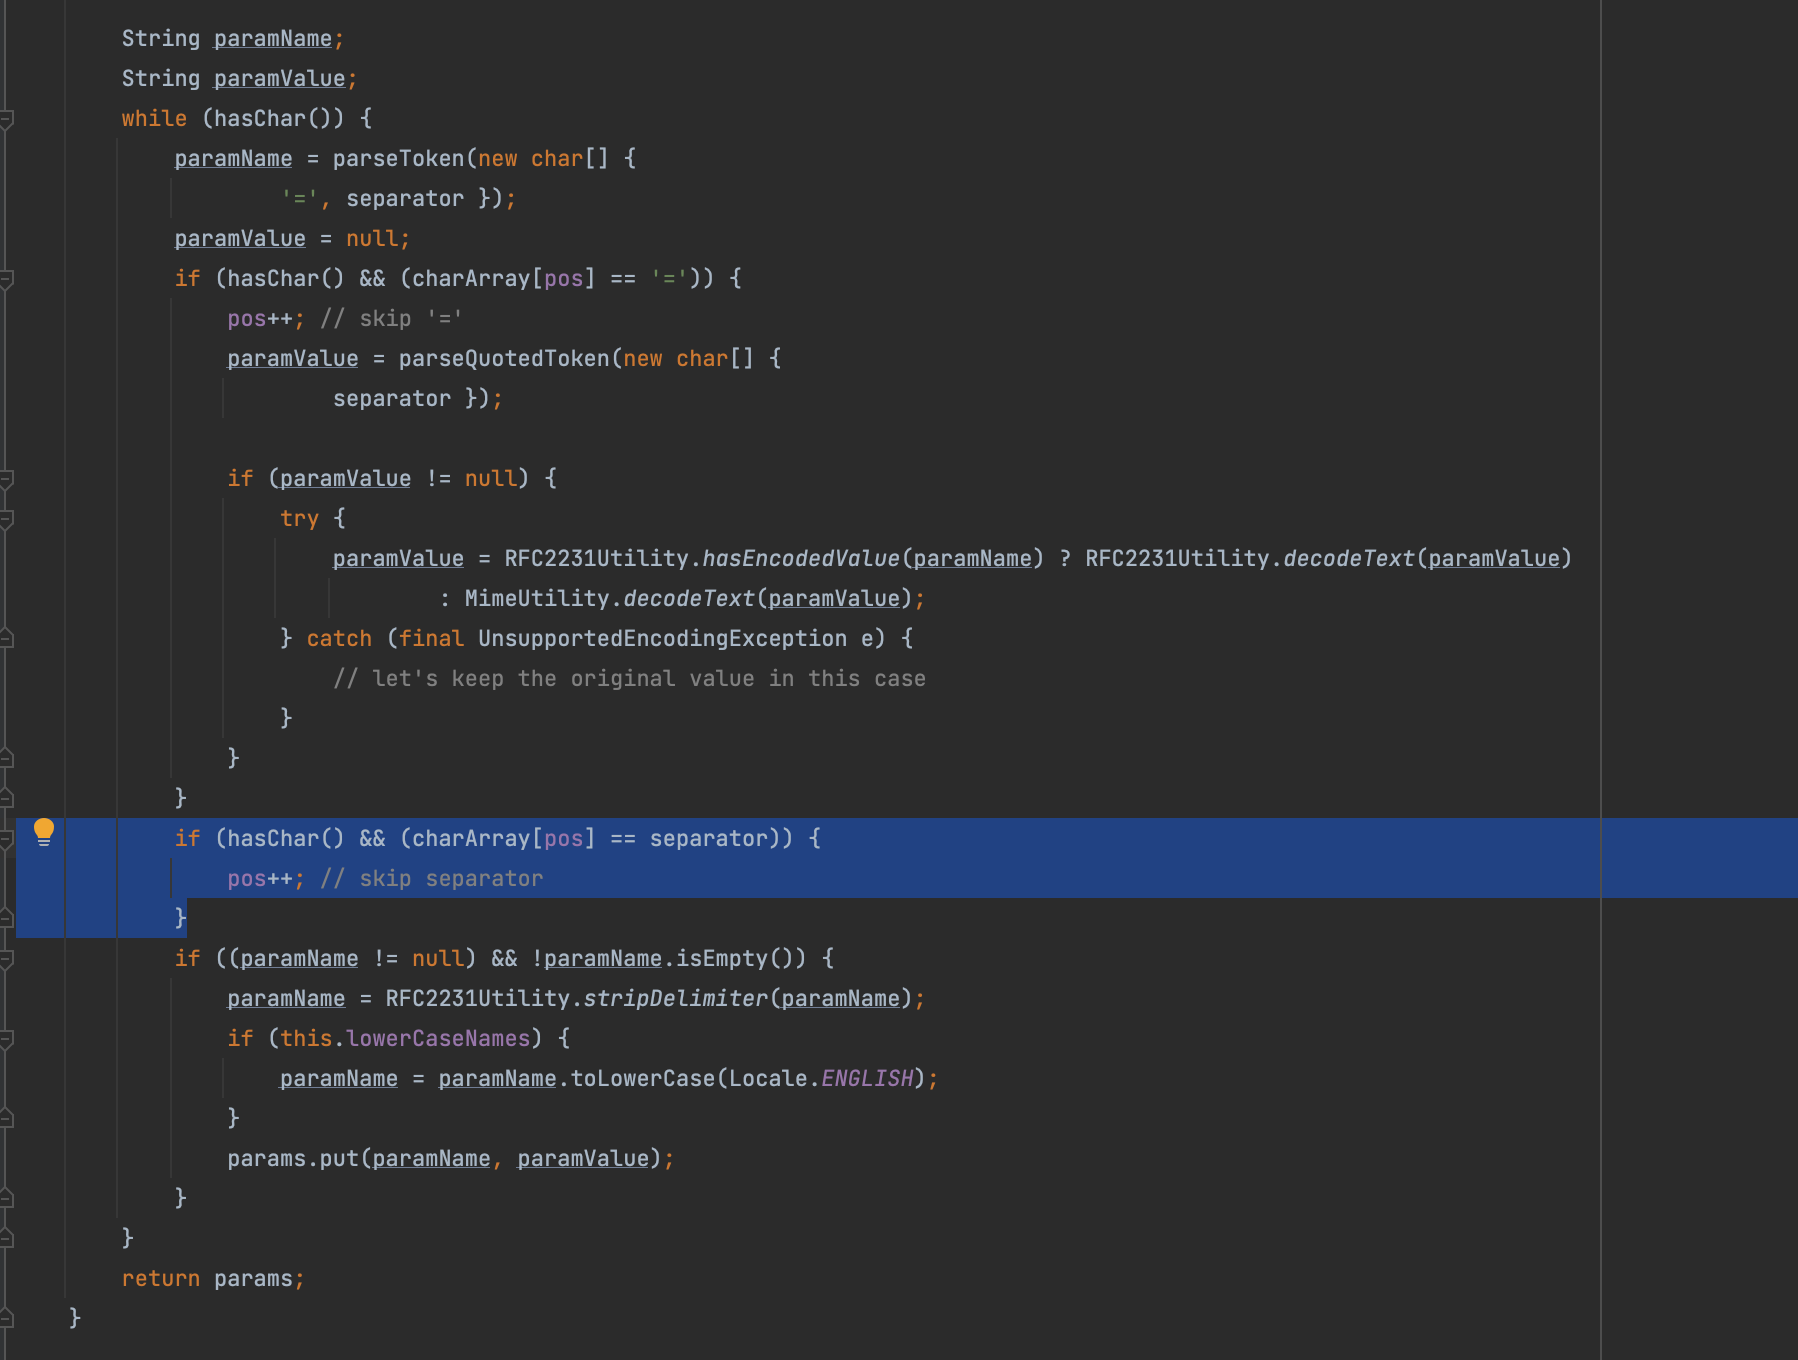Collapse the if (paramValue != null) fold marker
This screenshot has width=1798, height=1360.
[x=6, y=479]
